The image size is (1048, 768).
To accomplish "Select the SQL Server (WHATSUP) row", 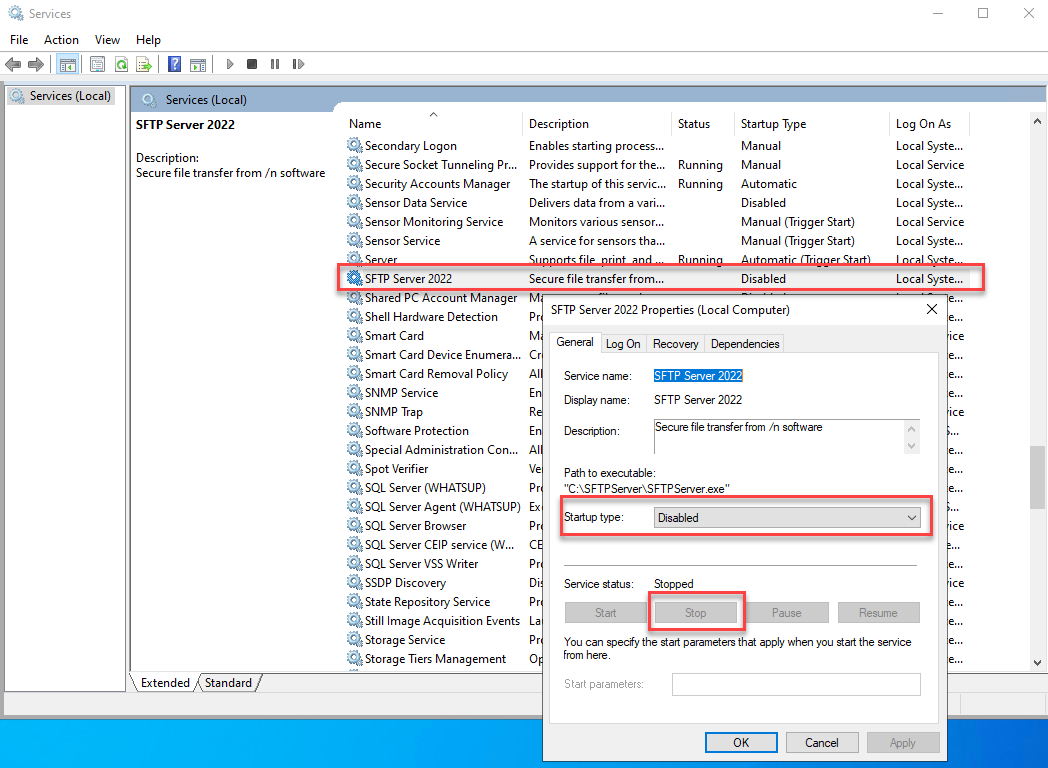I will [443, 487].
